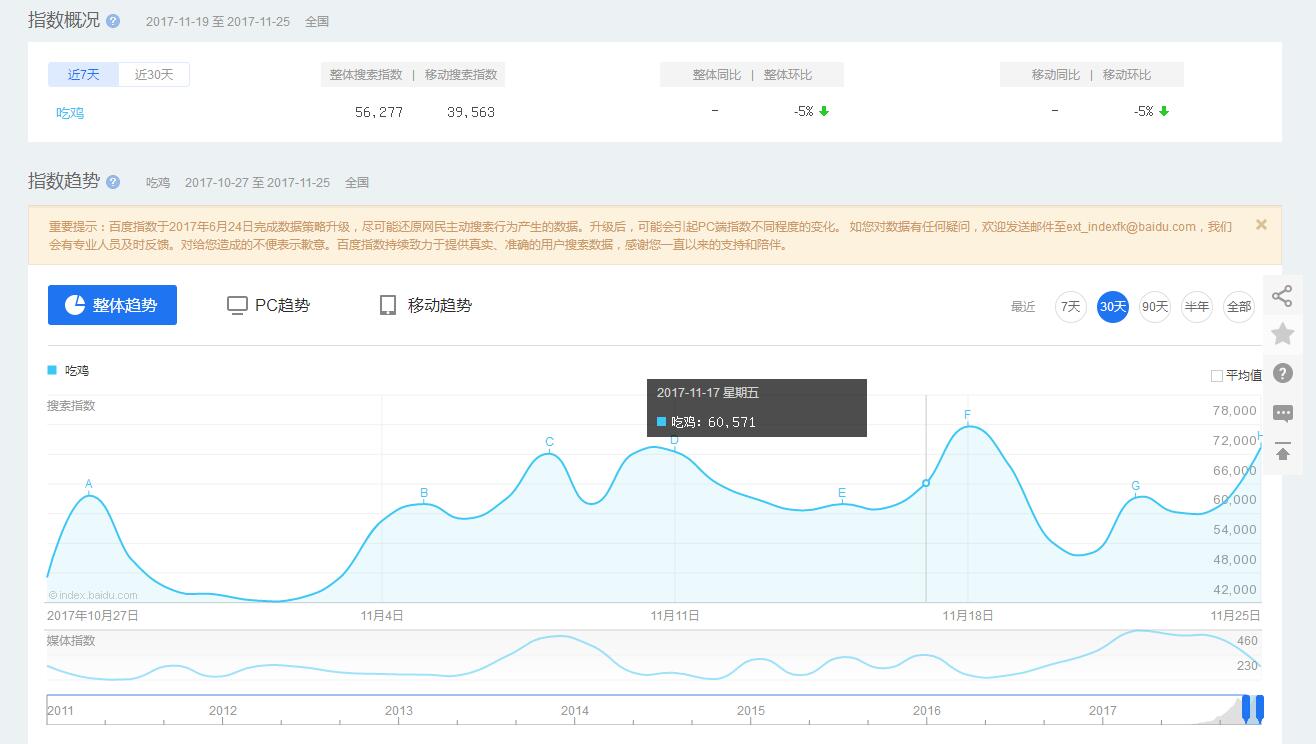This screenshot has width=1316, height=744.
Task: Click the F peak marker on the chart
Action: pos(966,414)
